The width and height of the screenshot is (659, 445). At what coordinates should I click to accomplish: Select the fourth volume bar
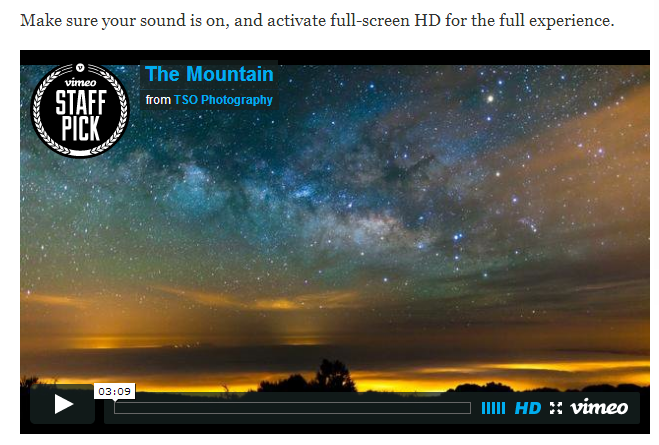point(498,408)
